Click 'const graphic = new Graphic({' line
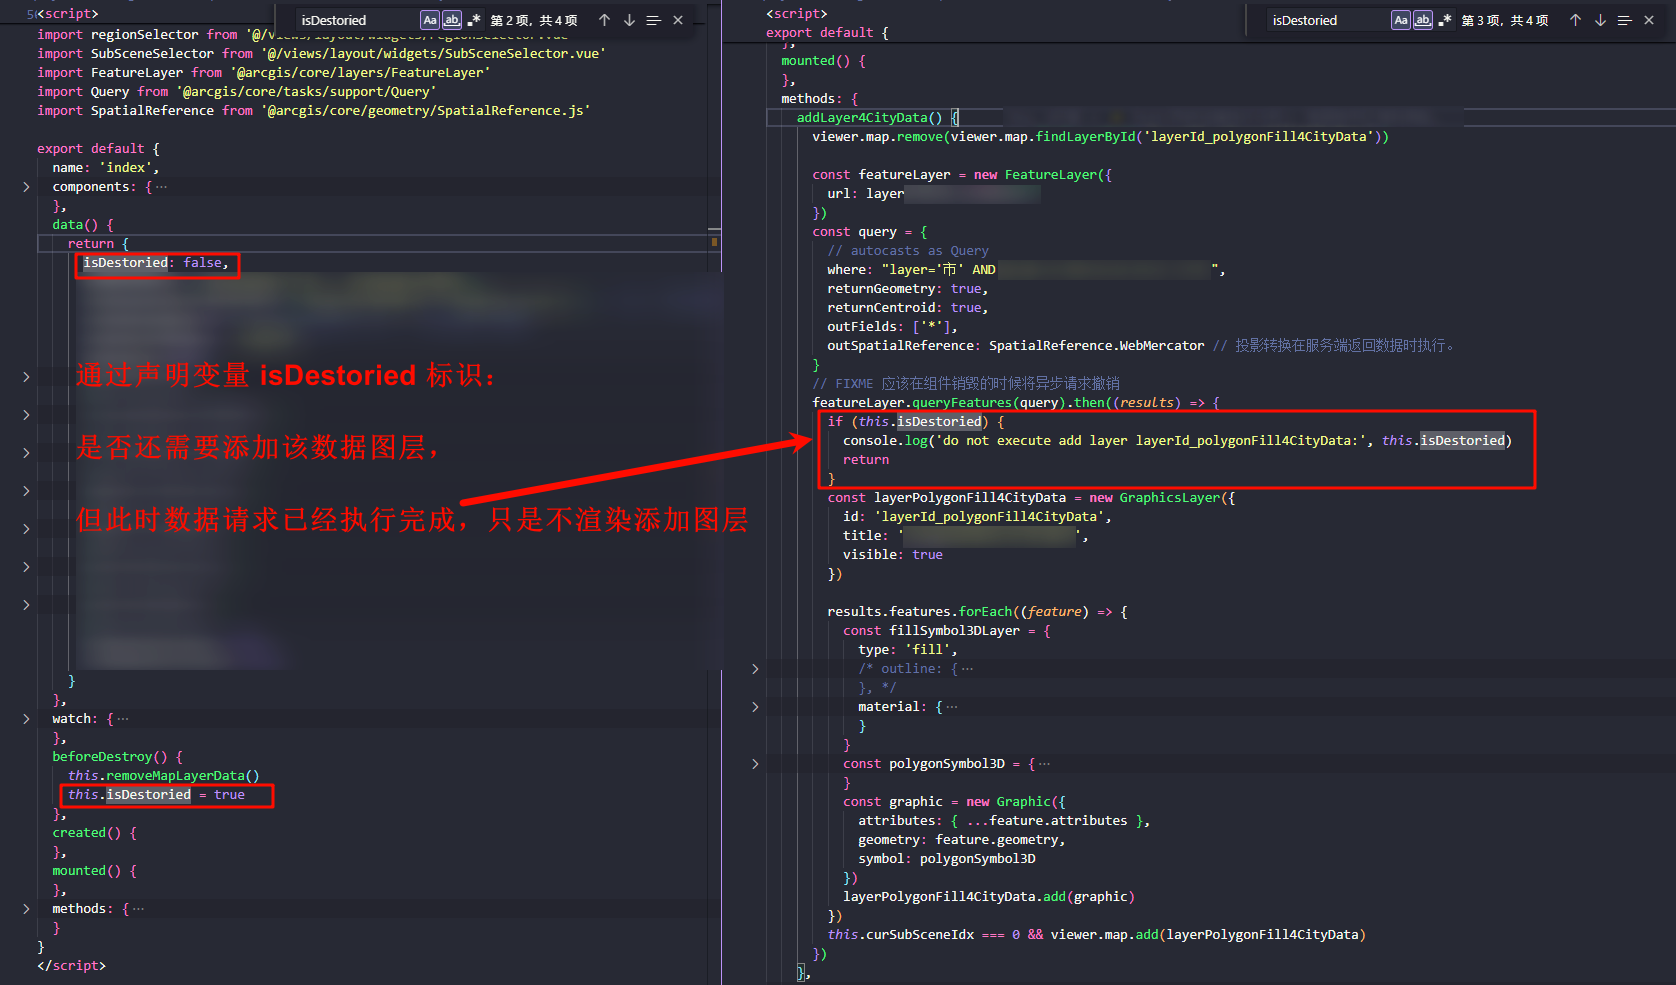This screenshot has height=985, width=1676. 954,802
